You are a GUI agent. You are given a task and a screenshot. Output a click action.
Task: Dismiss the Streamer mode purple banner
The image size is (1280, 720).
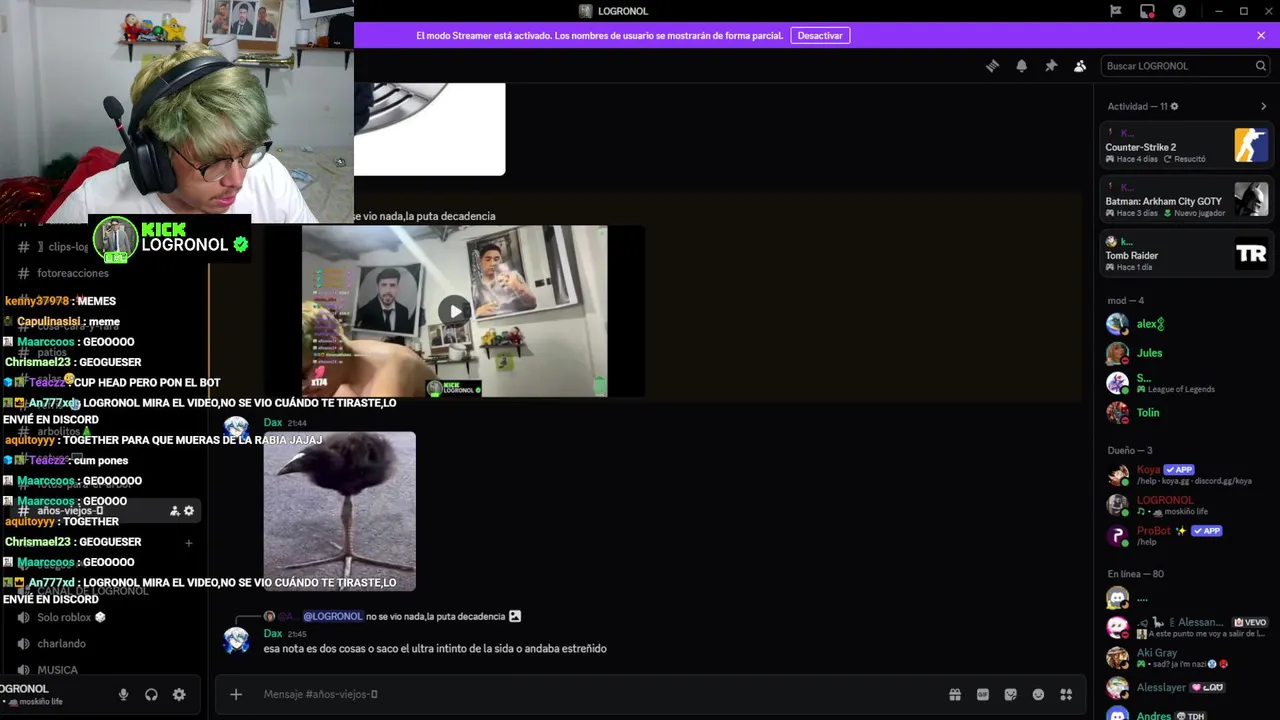(1261, 35)
